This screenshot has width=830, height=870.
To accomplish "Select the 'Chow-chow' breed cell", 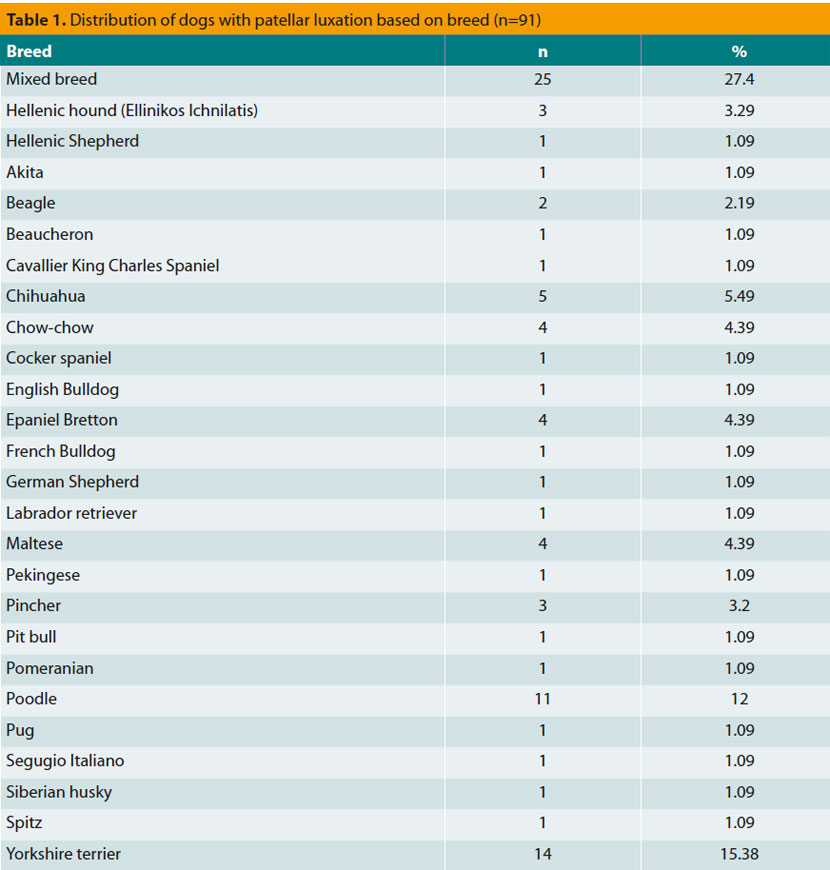I will click(50, 327).
